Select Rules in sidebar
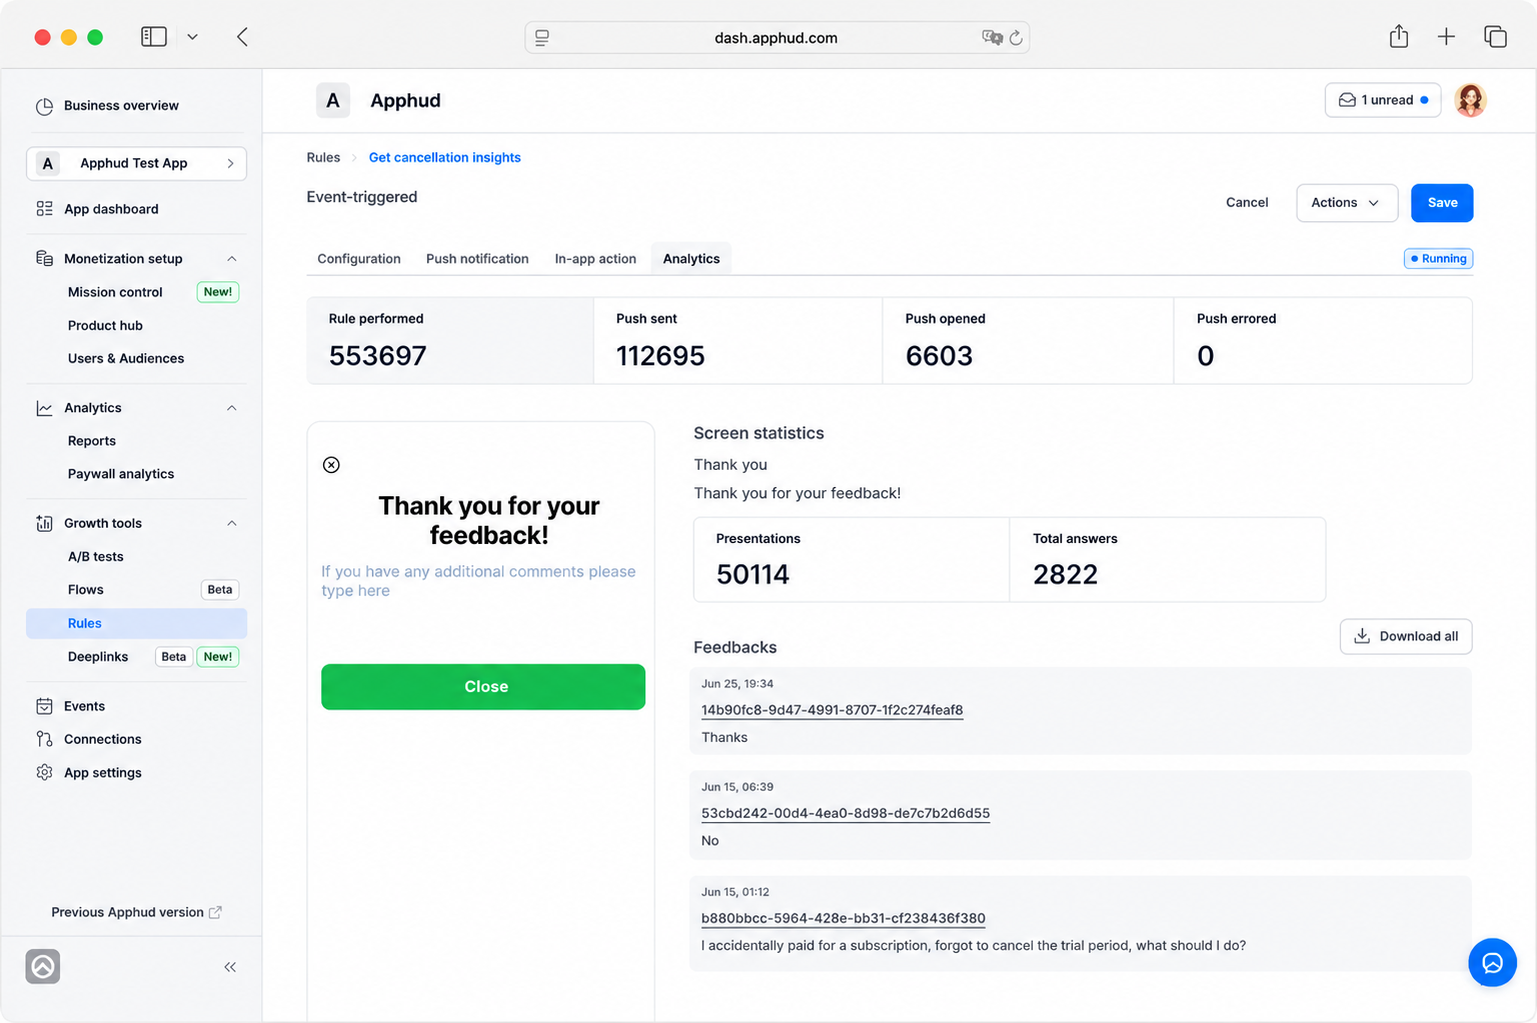1537x1023 pixels. (136, 623)
